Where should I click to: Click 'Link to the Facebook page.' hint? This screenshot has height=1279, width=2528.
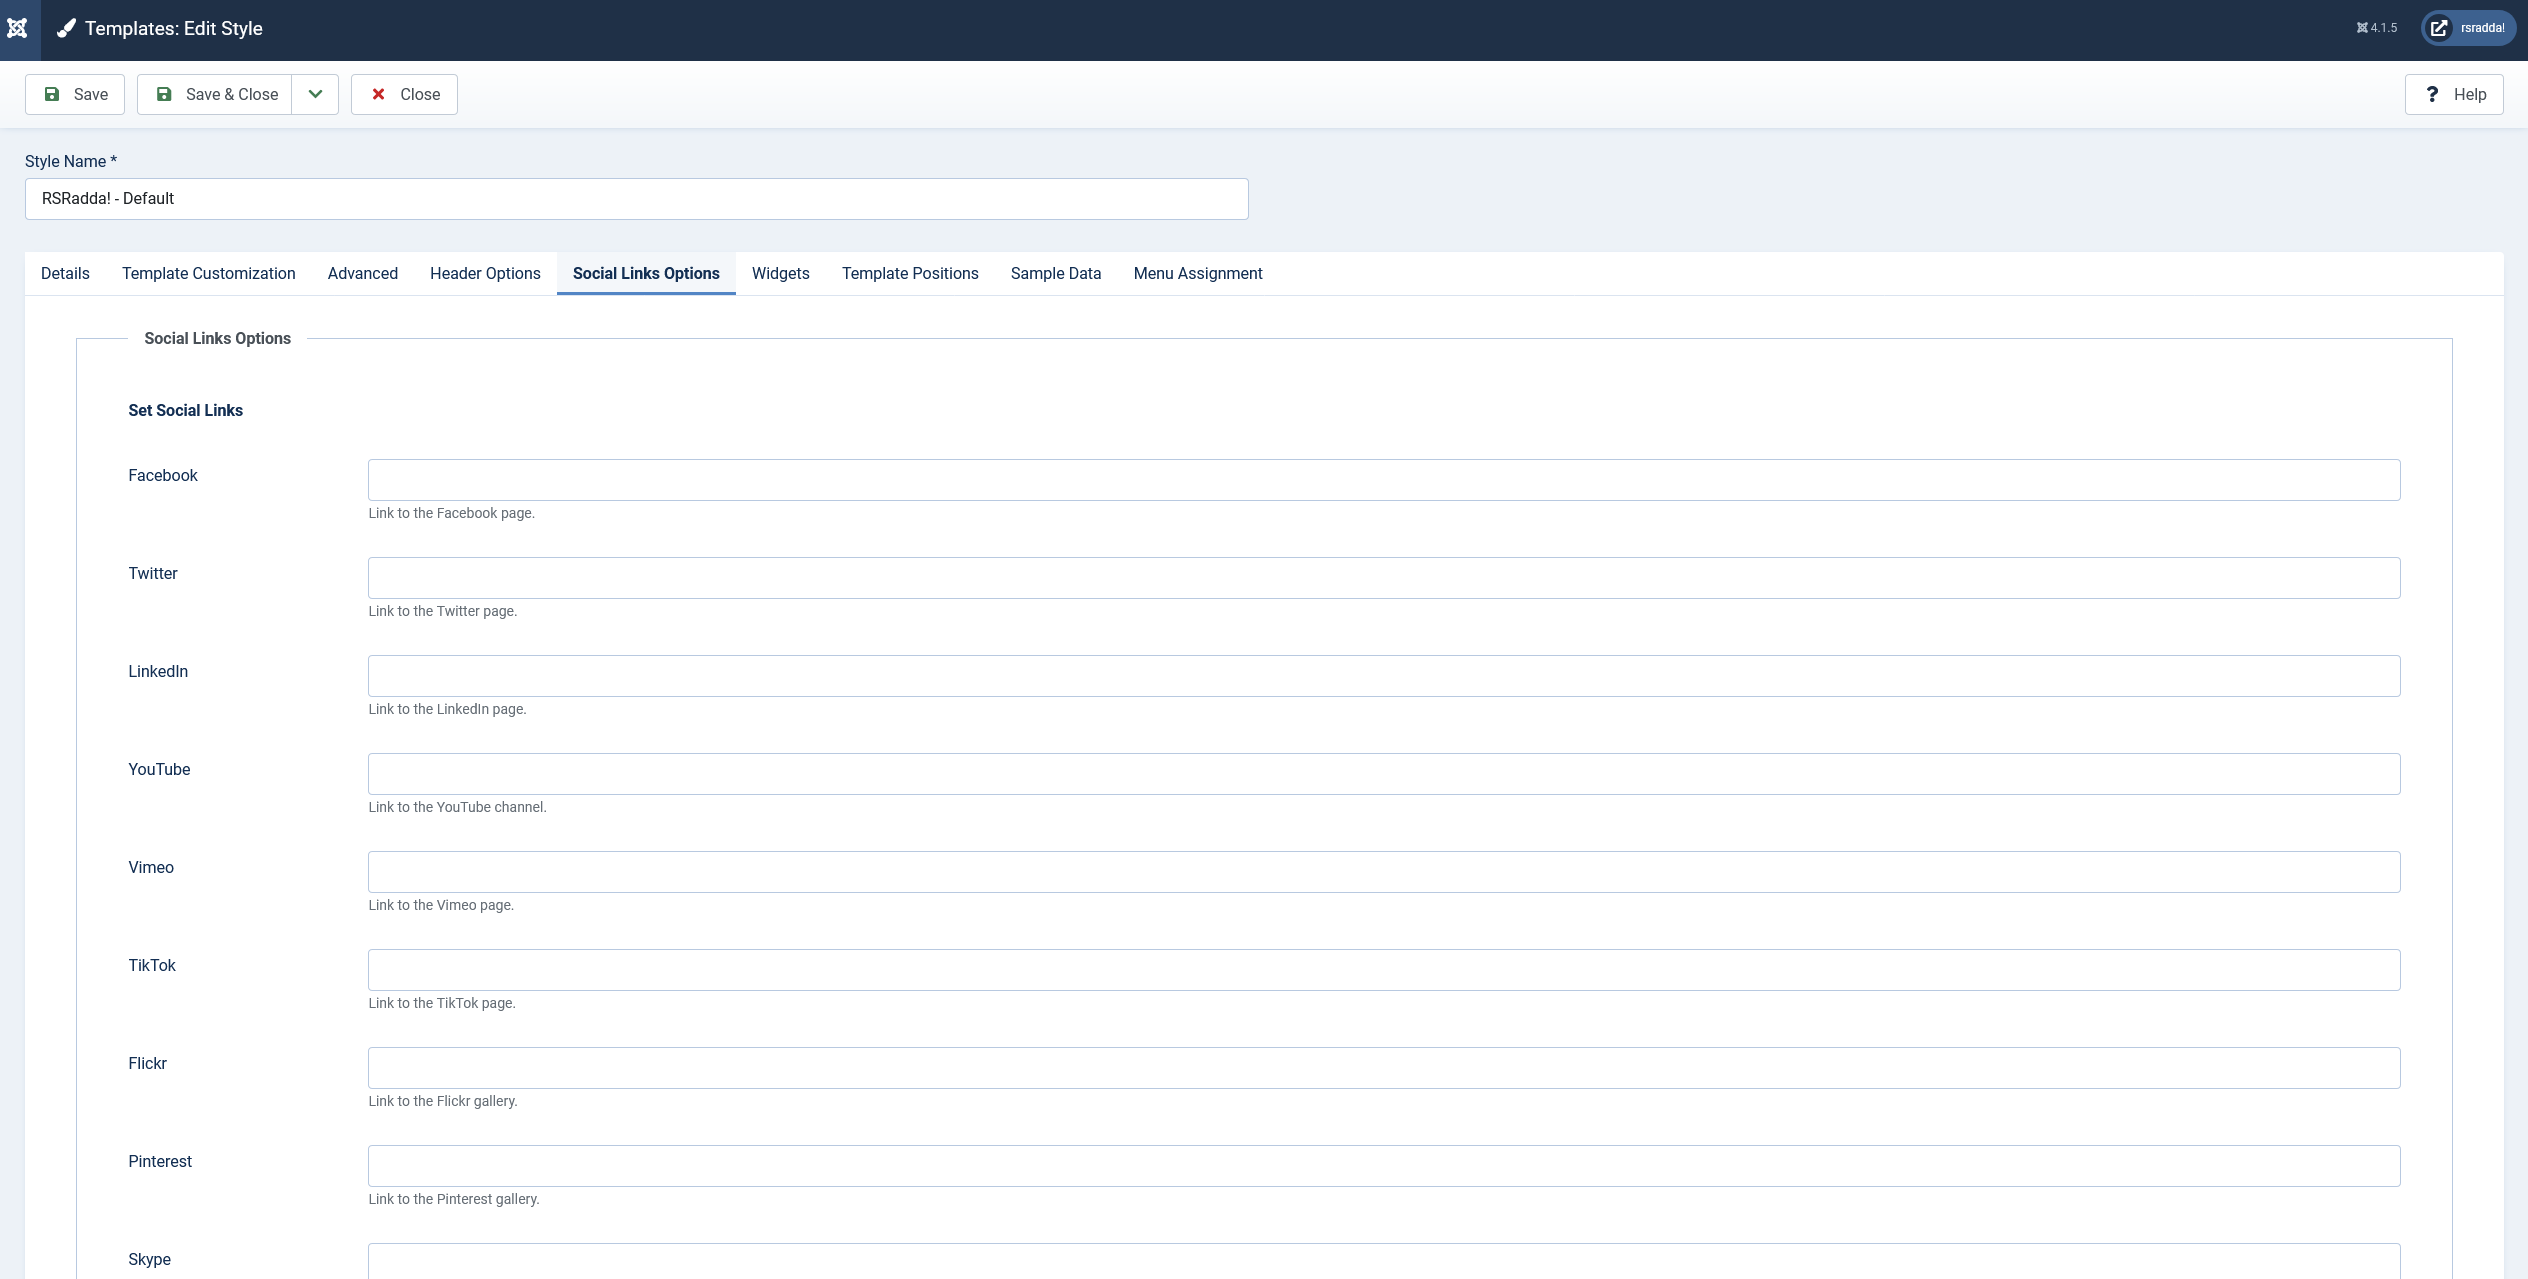point(452,514)
